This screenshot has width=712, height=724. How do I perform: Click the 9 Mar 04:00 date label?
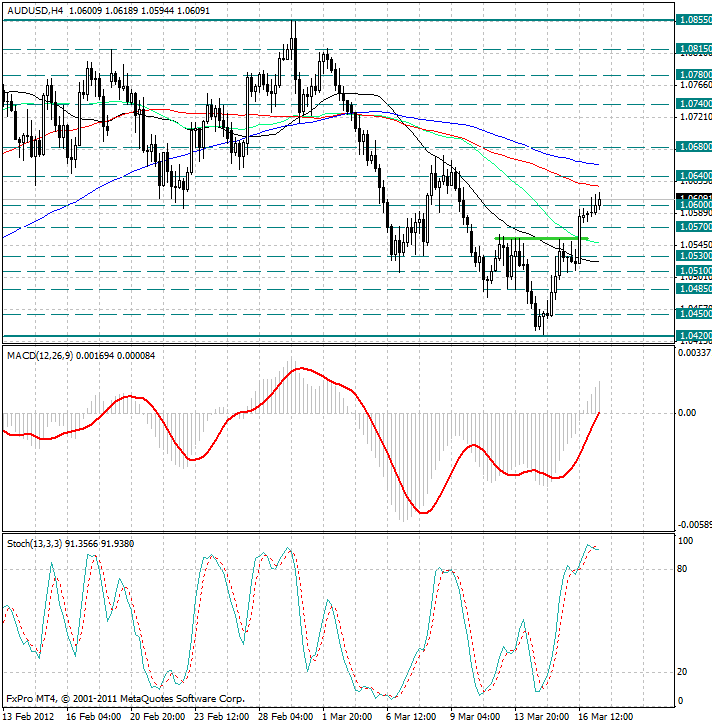pos(475,717)
